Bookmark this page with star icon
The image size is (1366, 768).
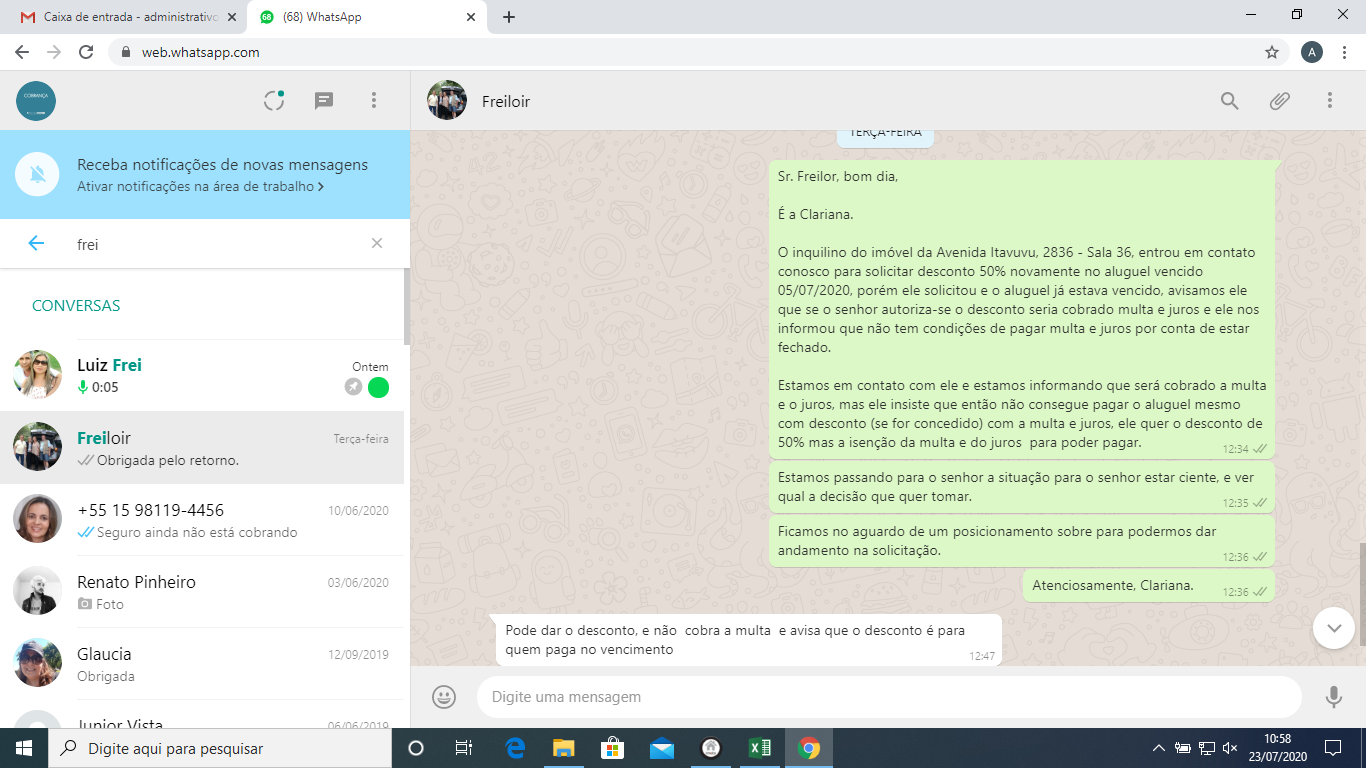pos(1272,52)
